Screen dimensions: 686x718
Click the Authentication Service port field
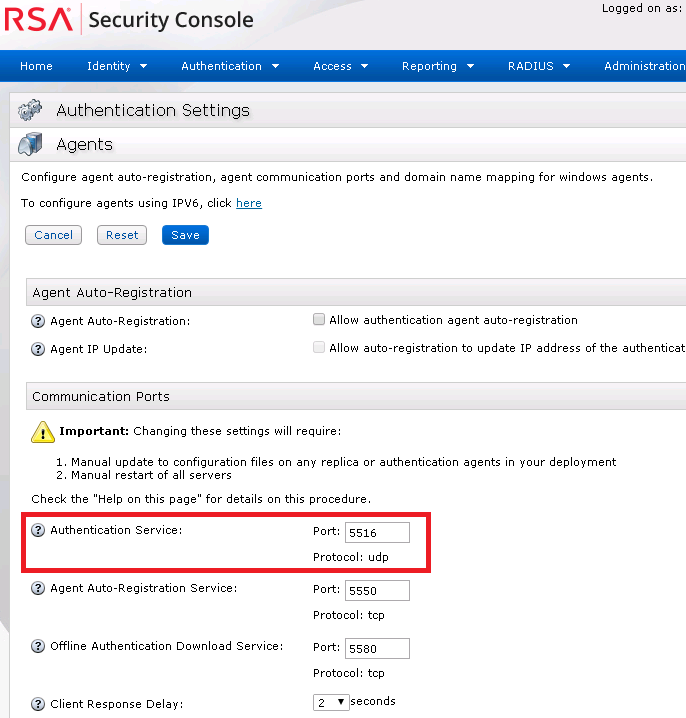(377, 532)
